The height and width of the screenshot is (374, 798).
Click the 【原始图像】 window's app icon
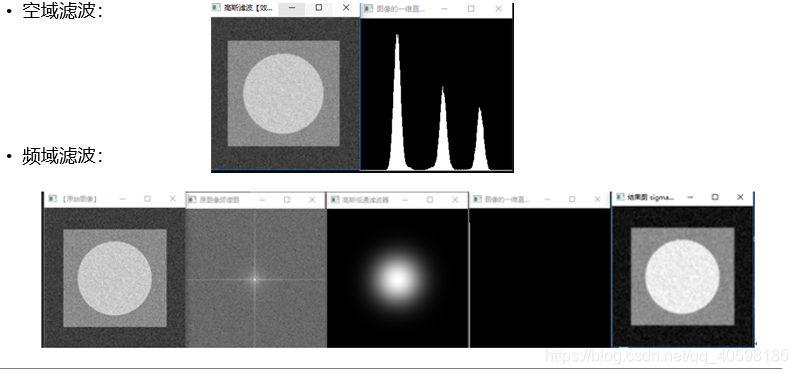(52, 198)
